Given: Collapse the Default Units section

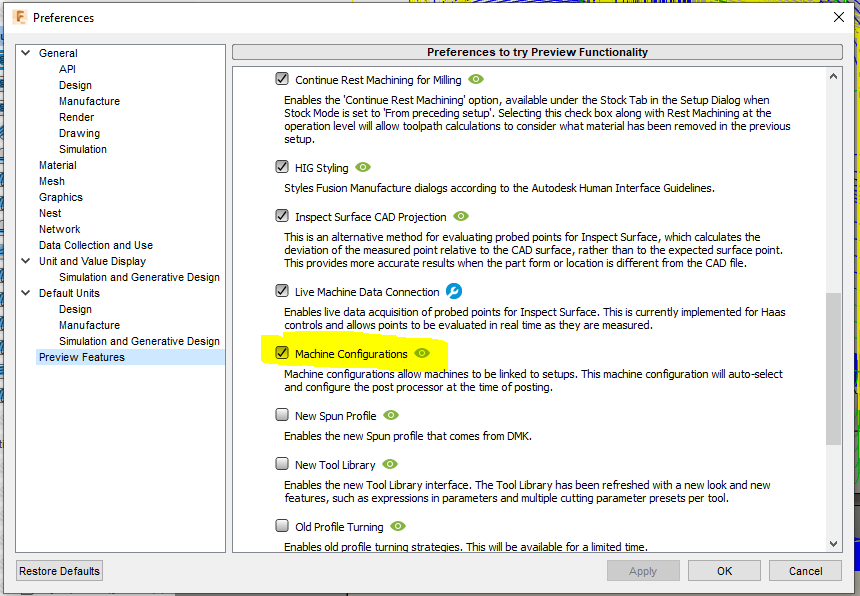Looking at the screenshot, I should point(25,293).
